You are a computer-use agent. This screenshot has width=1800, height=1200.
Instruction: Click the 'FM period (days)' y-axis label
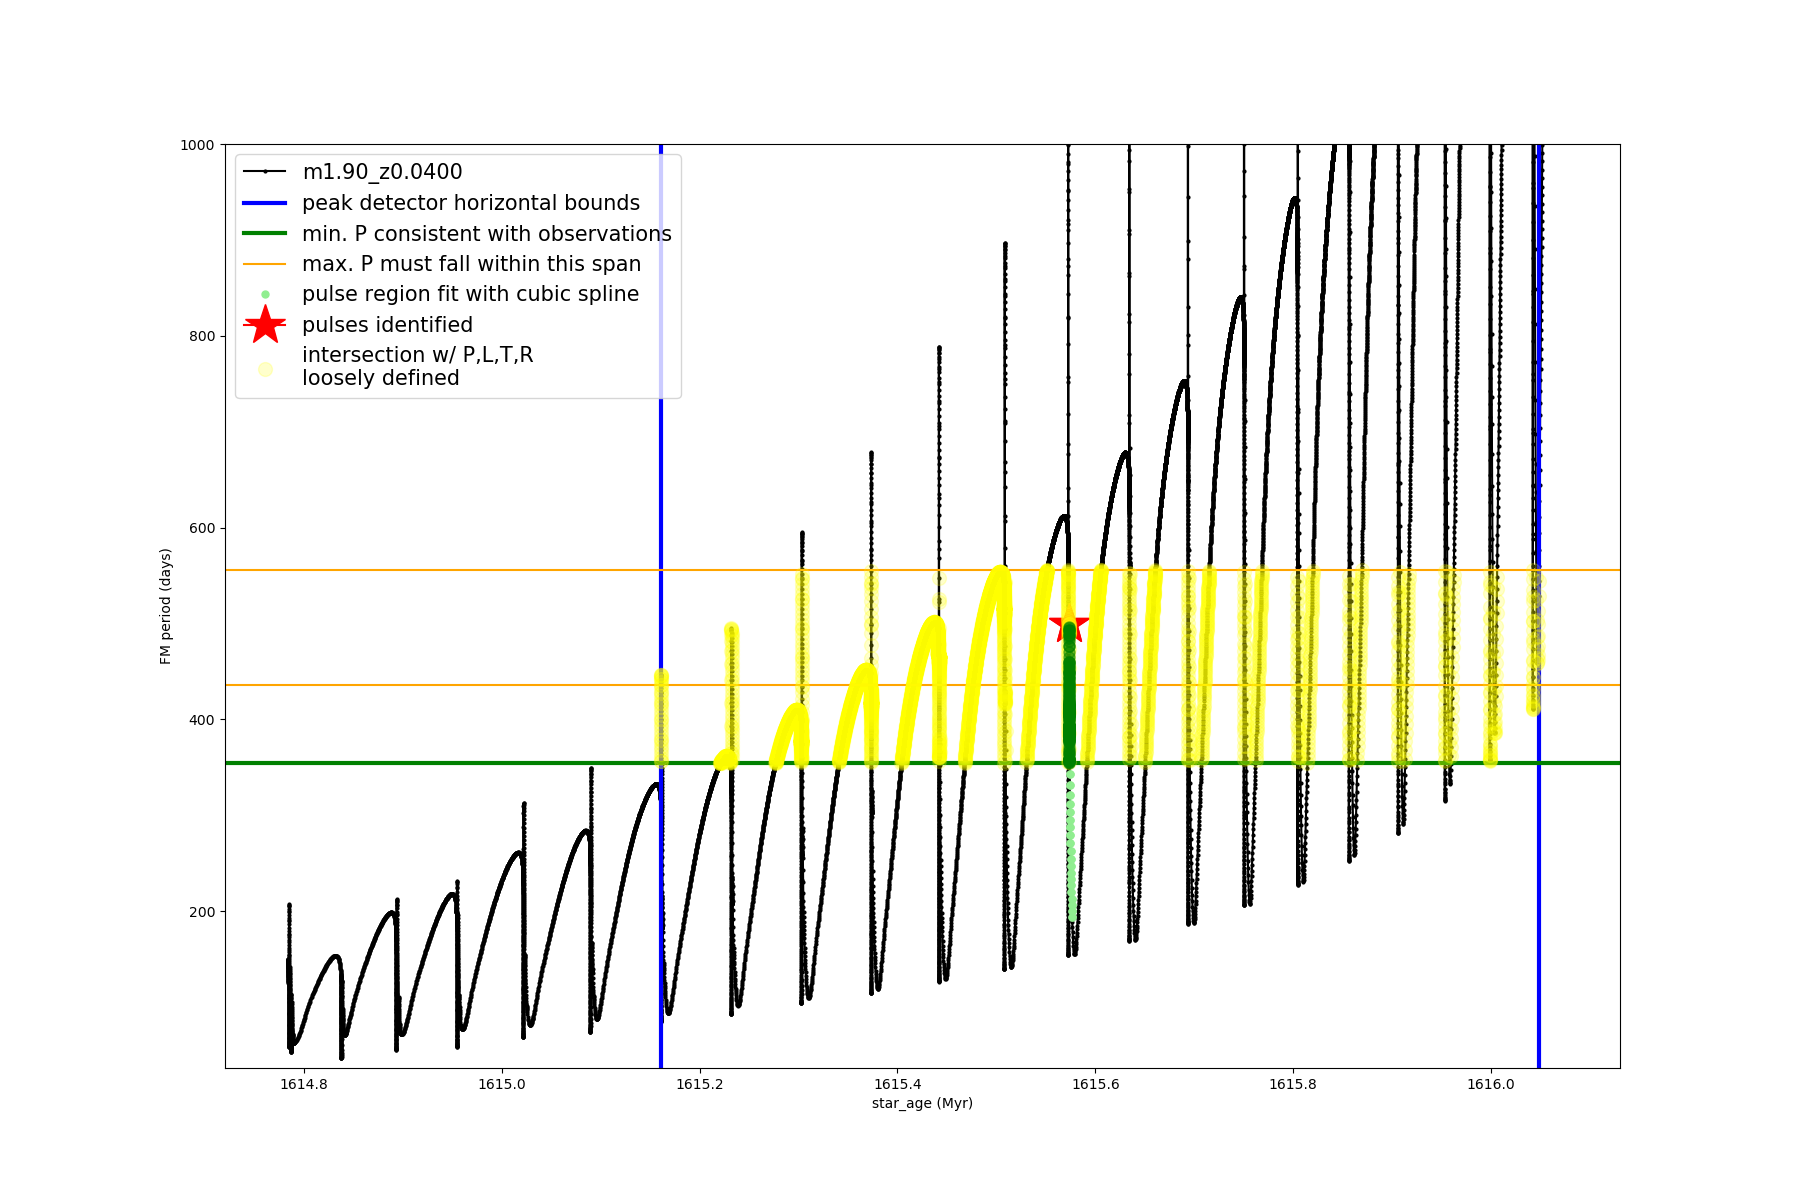[166, 606]
